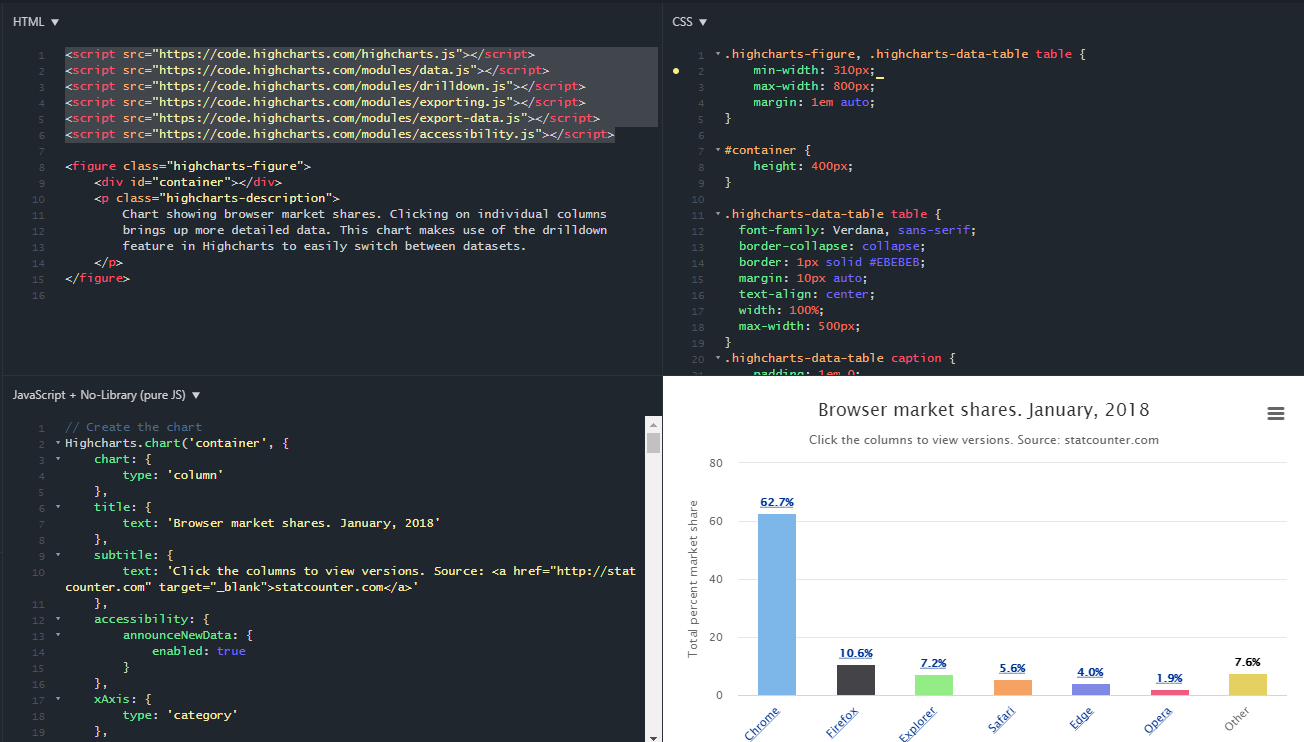Screen dimensions: 1304x742
Task: Click the modules/exporting.js script line
Action: click(325, 102)
